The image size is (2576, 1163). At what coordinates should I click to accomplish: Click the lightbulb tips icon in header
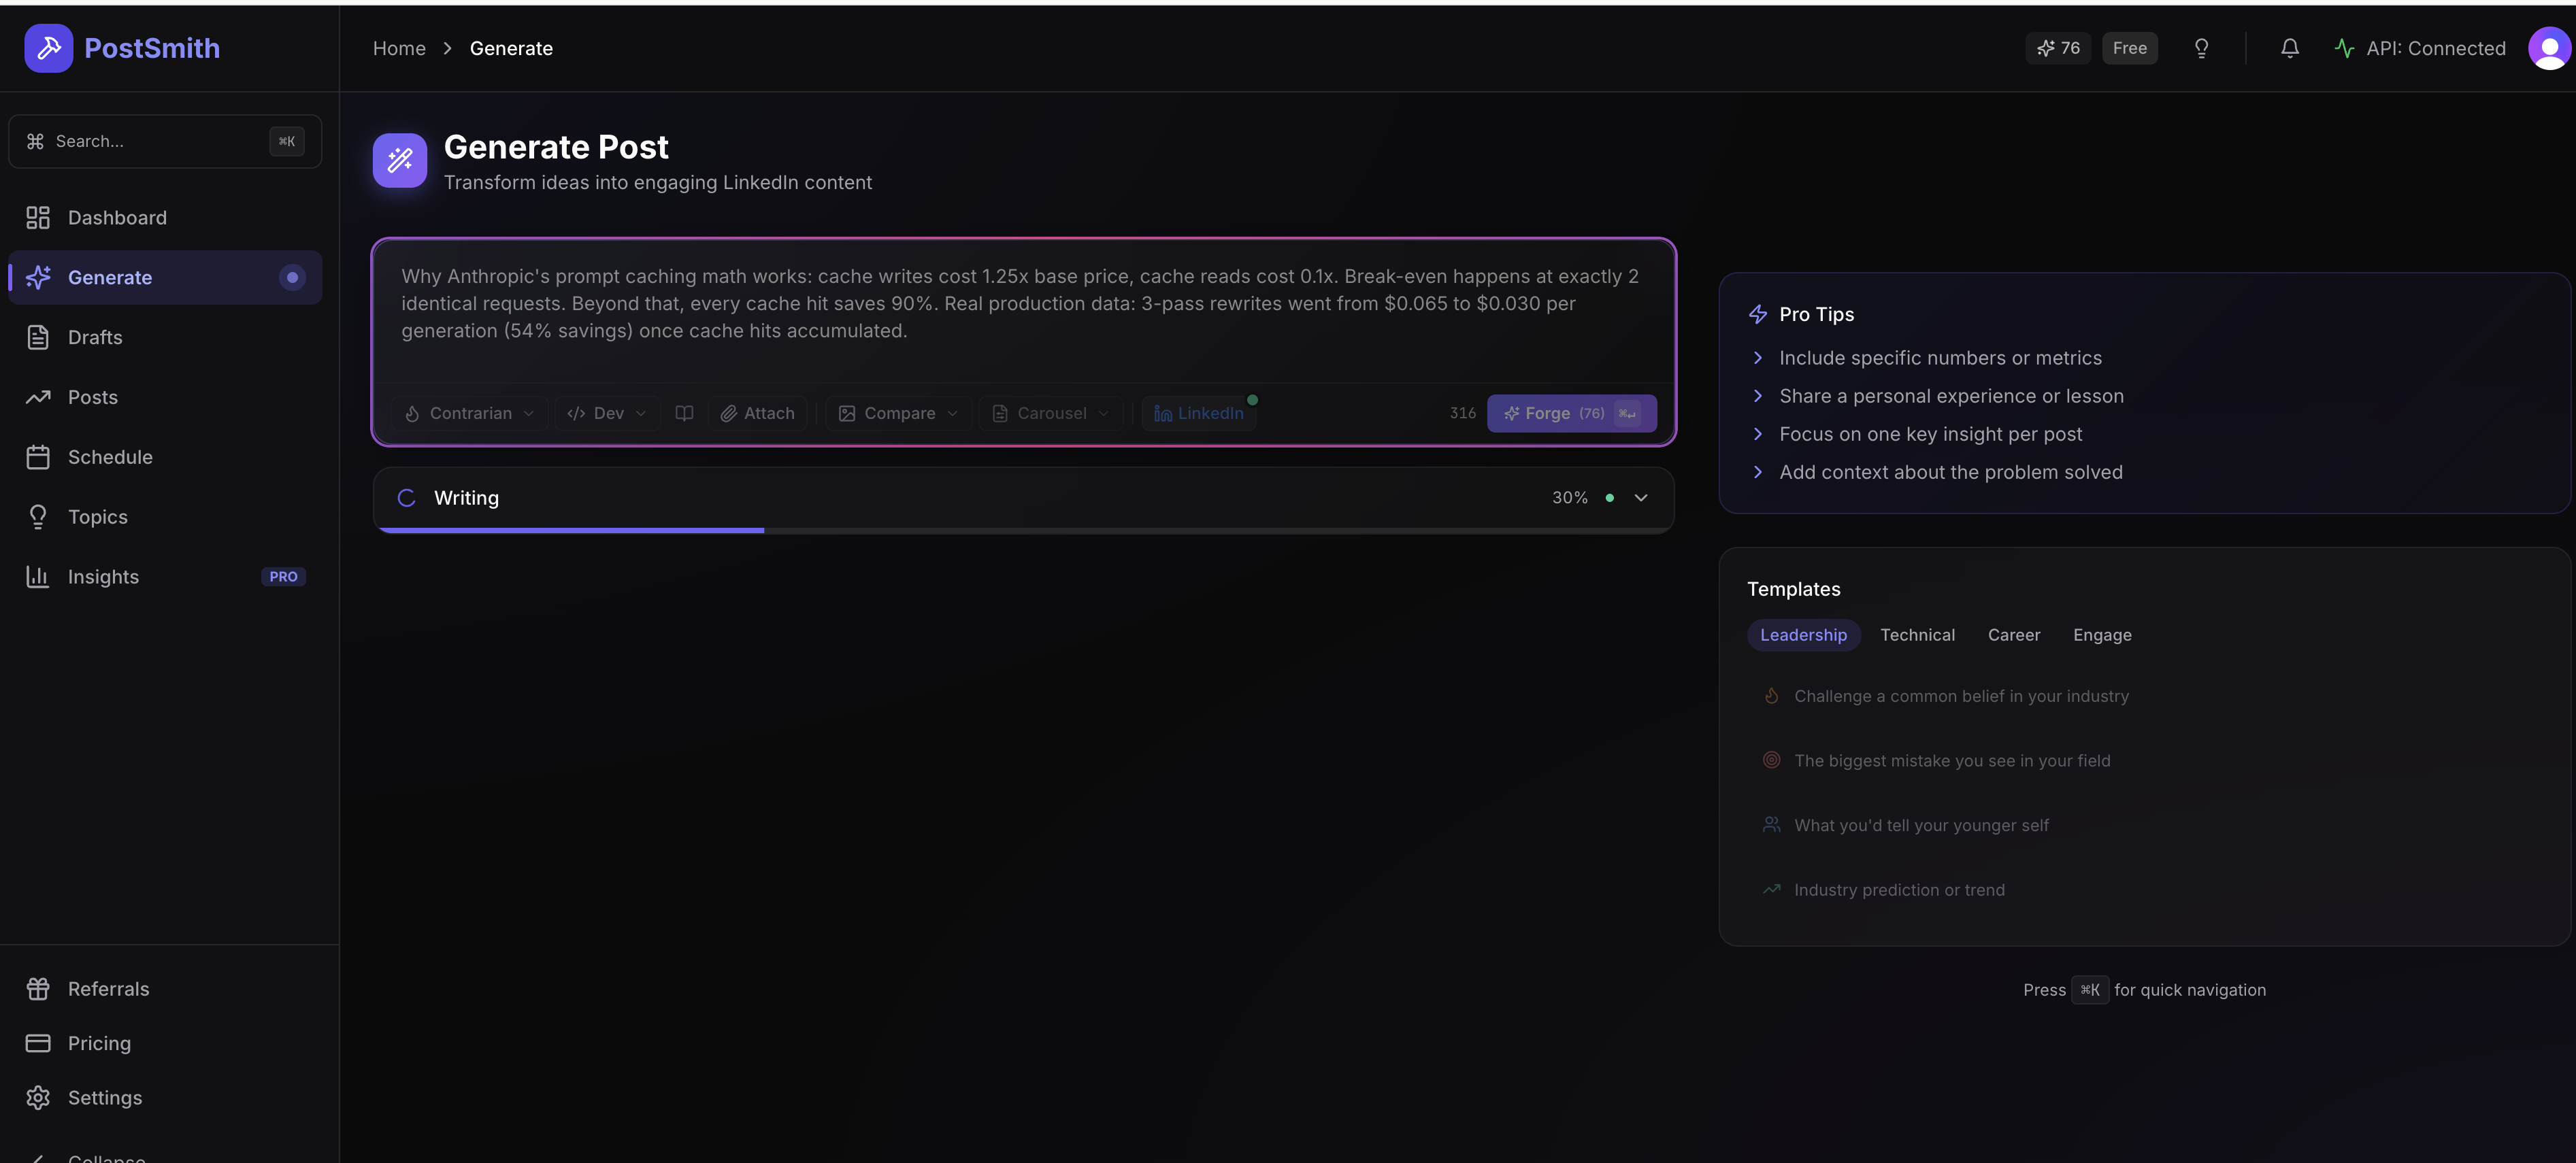pyautogui.click(x=2201, y=48)
